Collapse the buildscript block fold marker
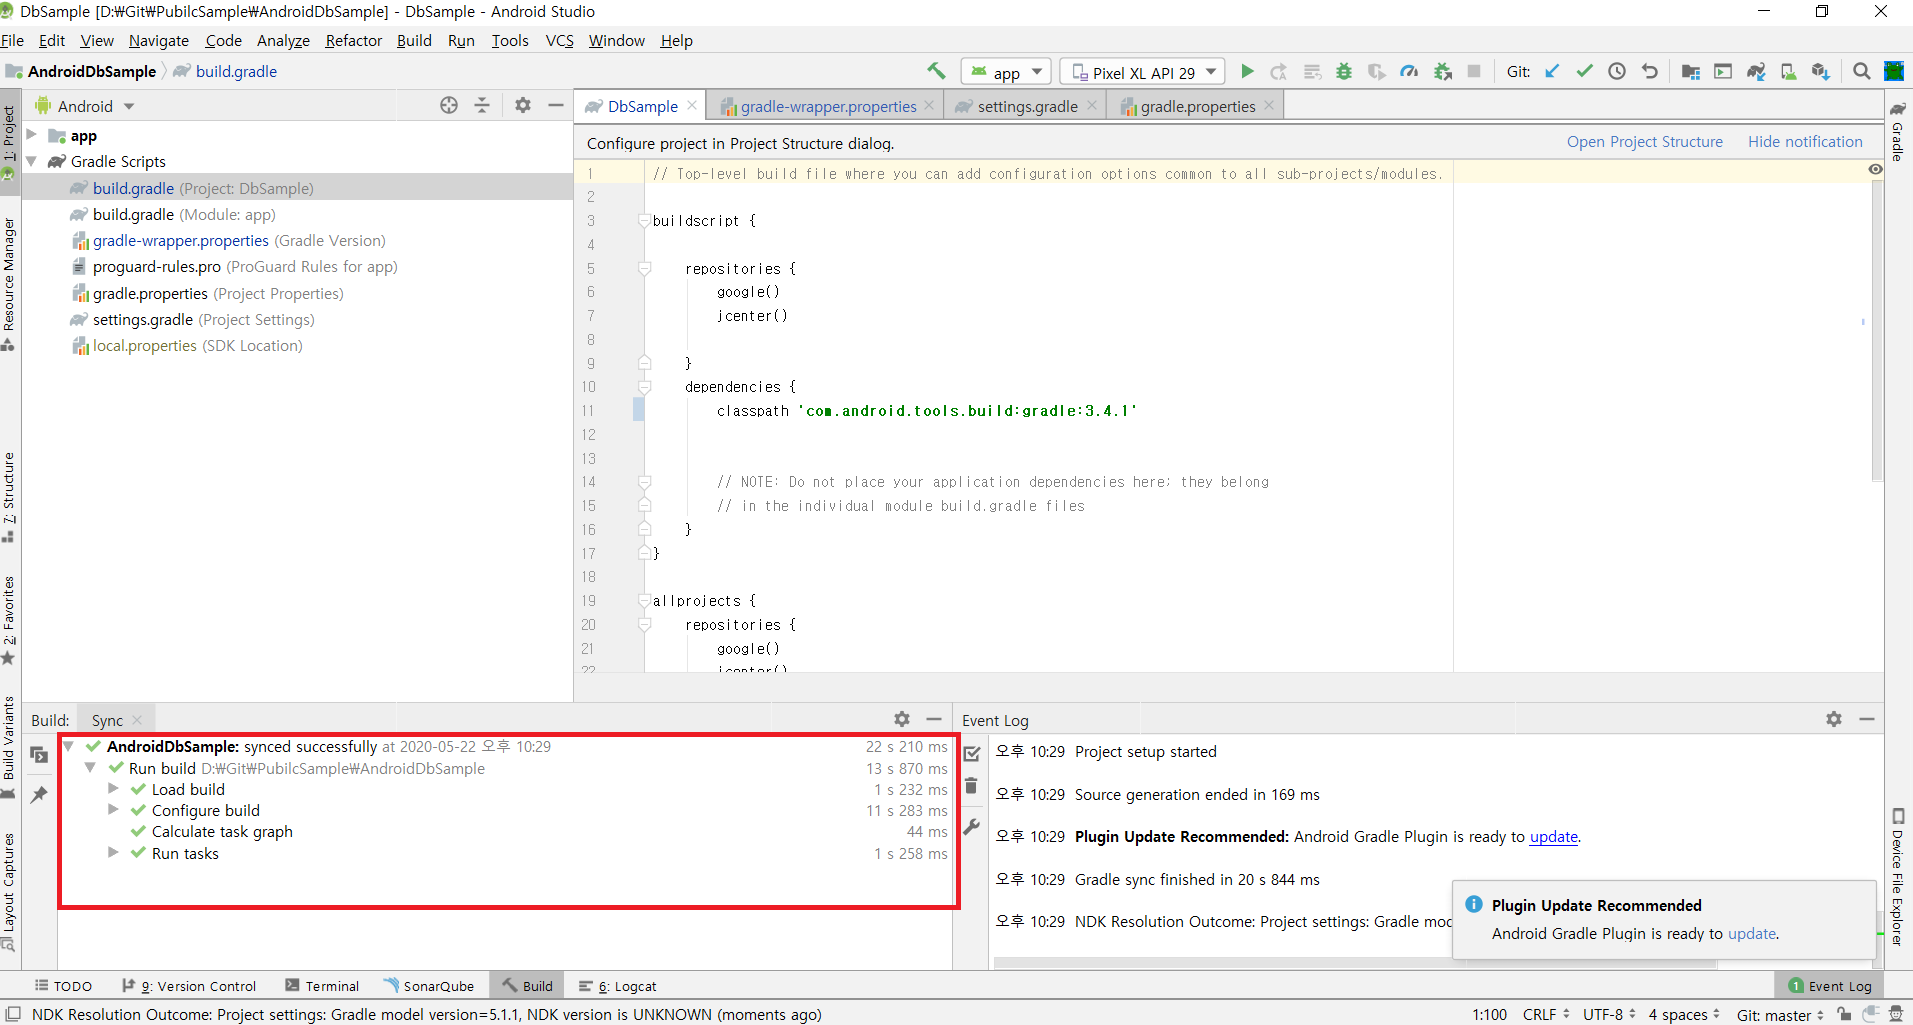 [644, 220]
